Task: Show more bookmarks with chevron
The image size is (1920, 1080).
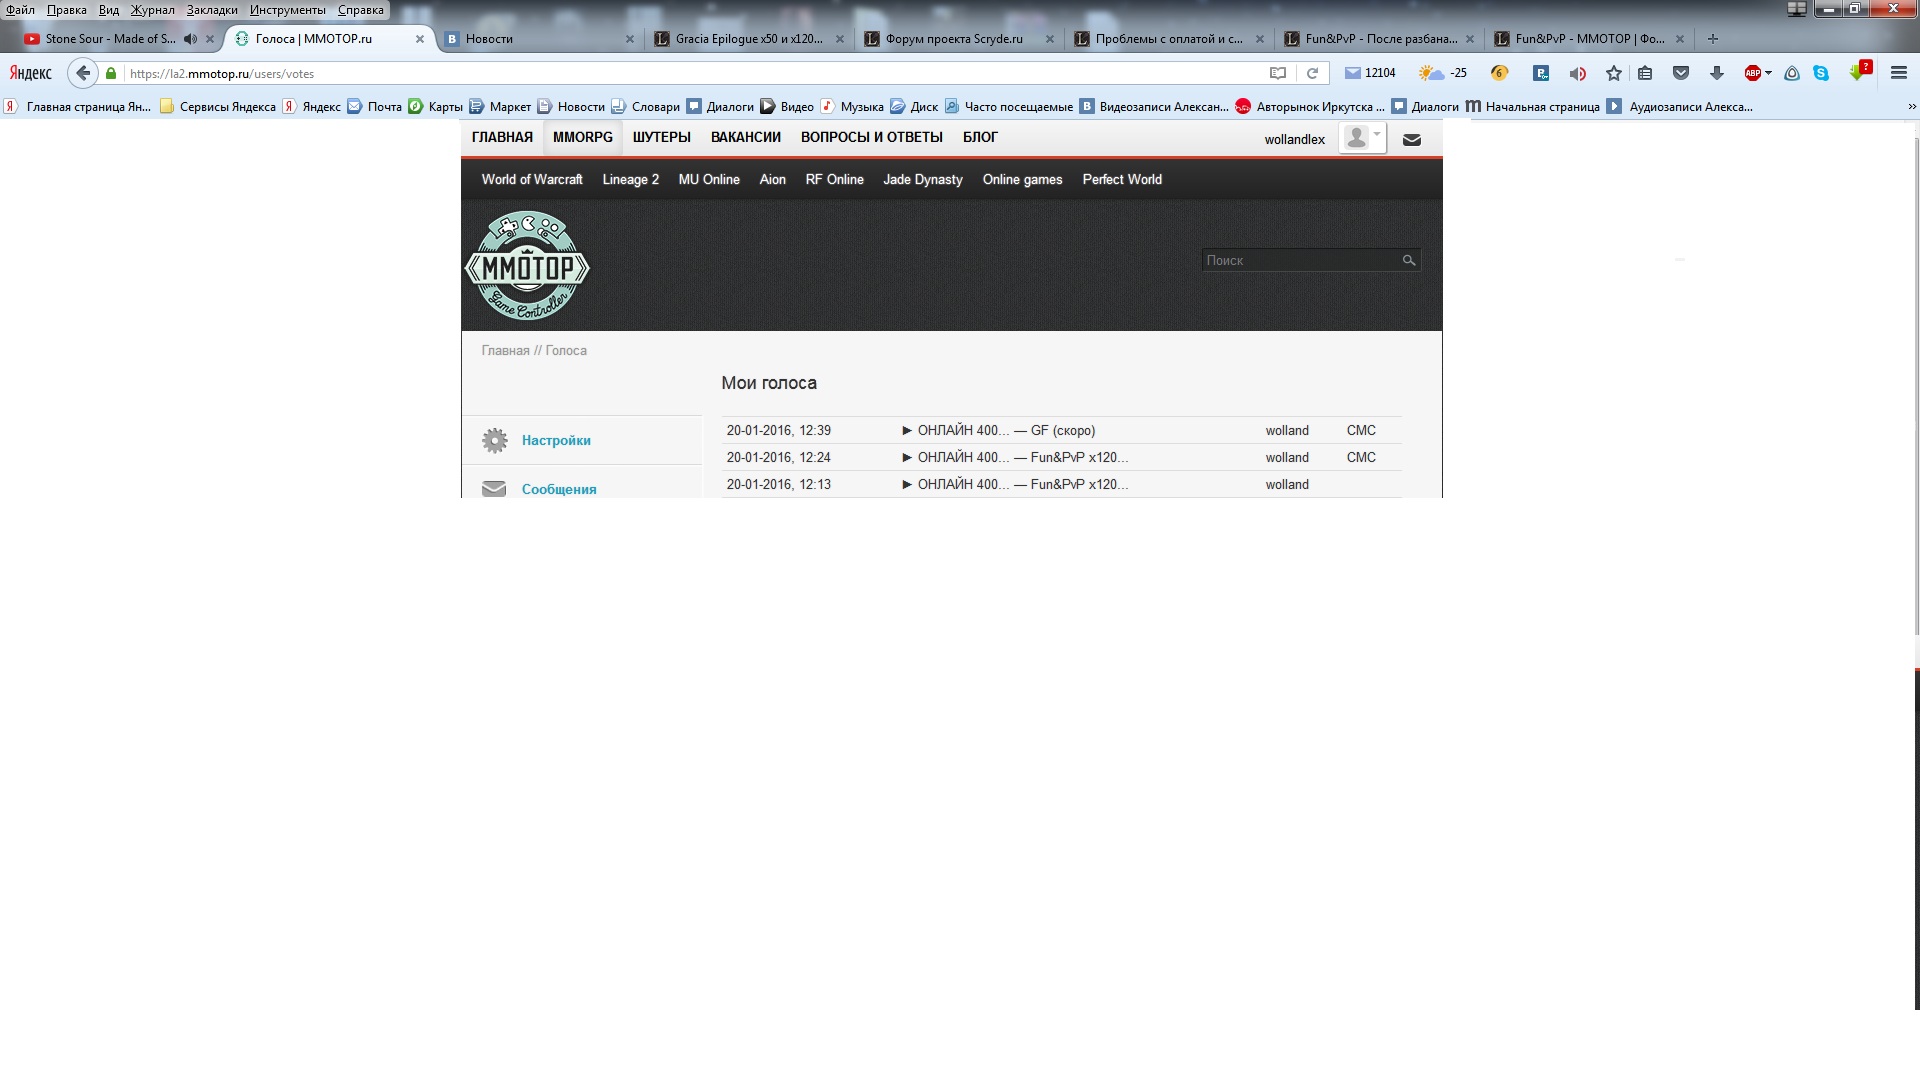Action: 1911,106
